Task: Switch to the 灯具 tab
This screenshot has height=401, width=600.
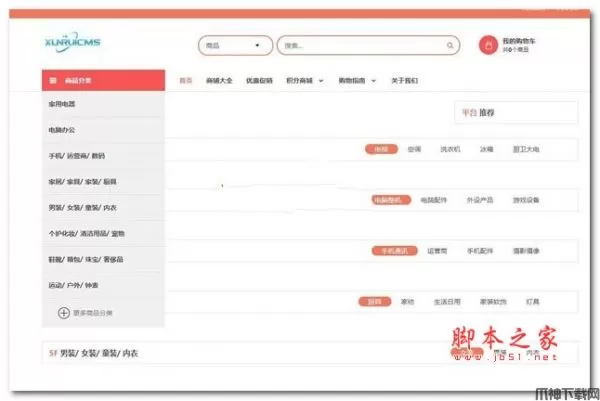Action: 532,302
